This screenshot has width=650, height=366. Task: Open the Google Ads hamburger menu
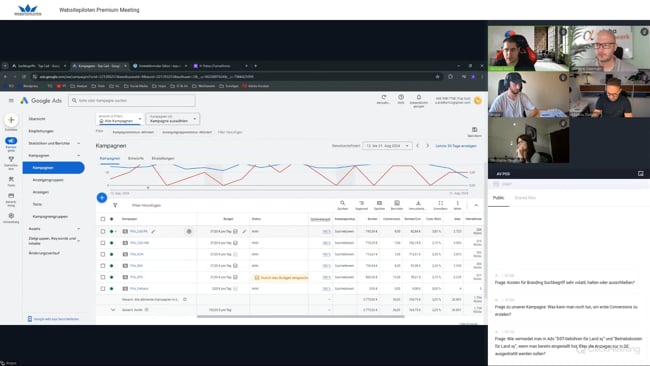tap(11, 100)
